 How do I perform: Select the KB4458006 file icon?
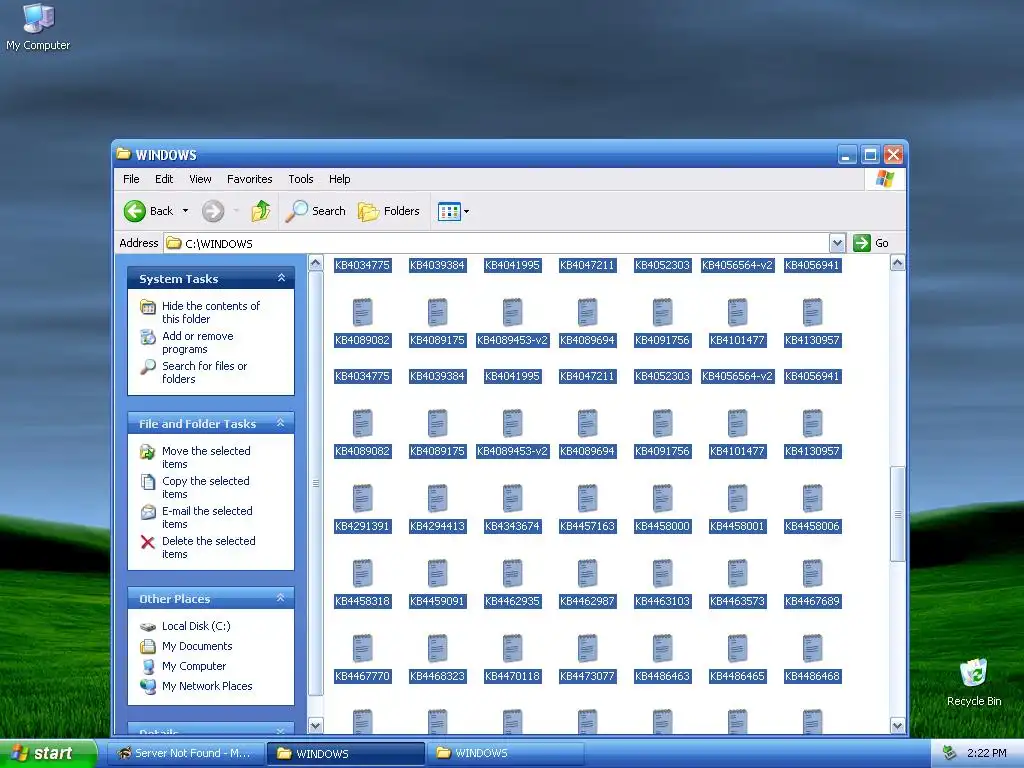[x=812, y=498]
